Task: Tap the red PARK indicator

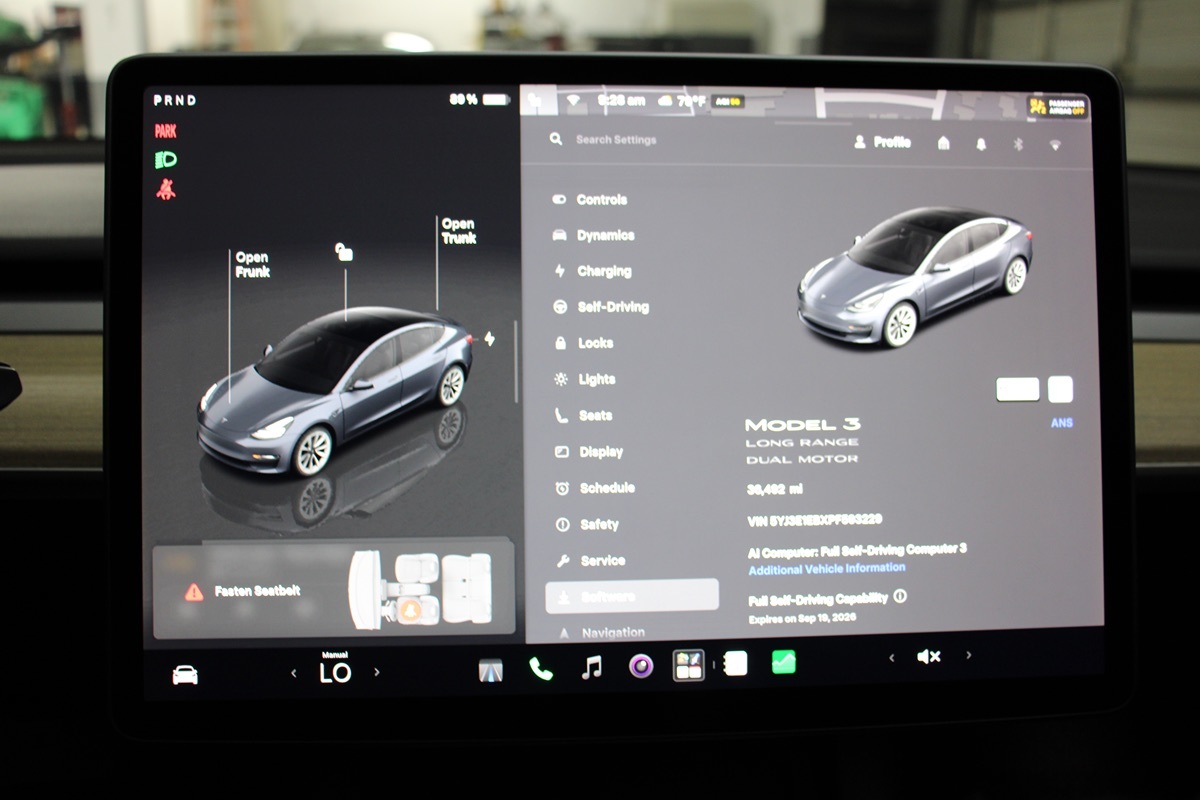Action: 165,131
